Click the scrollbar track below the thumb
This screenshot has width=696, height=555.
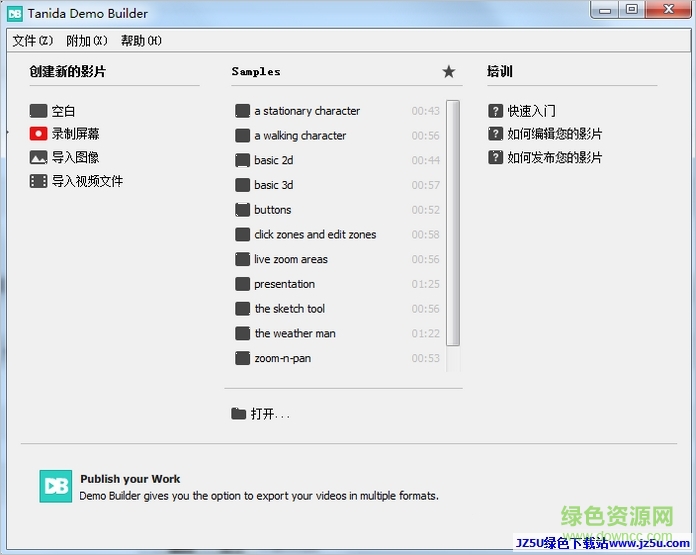453,359
